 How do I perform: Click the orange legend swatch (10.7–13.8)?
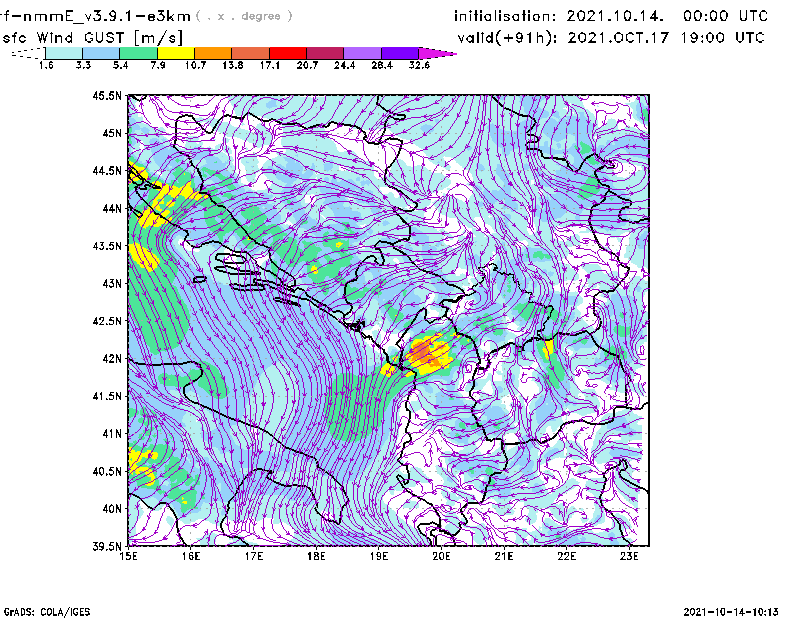[x=213, y=53]
